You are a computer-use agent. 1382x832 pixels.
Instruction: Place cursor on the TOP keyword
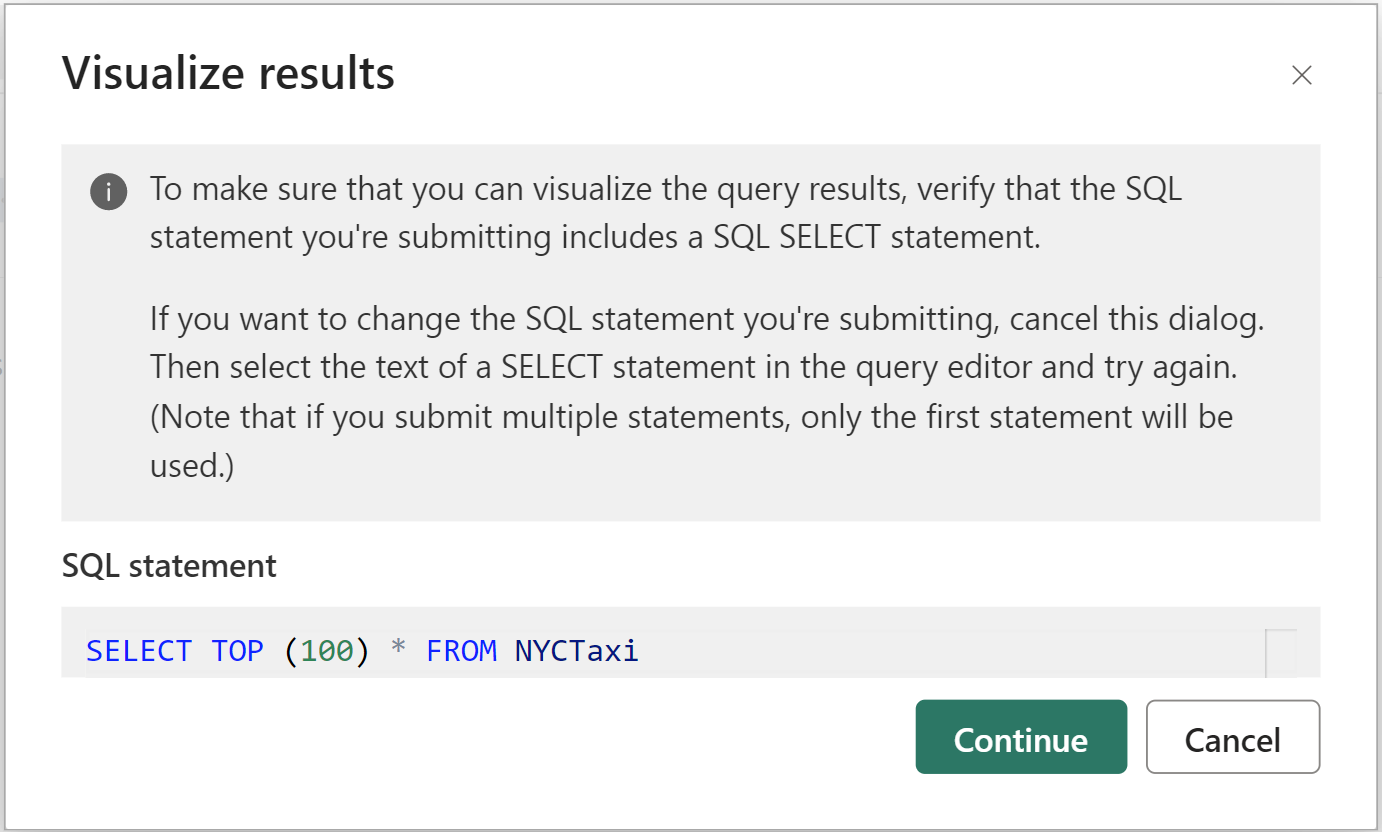(x=238, y=651)
